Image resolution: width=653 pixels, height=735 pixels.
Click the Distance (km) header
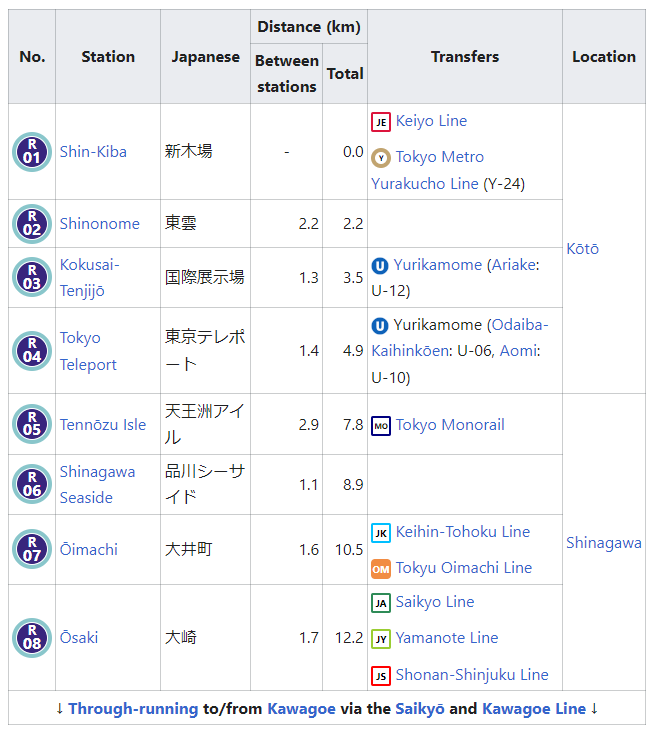point(309,27)
